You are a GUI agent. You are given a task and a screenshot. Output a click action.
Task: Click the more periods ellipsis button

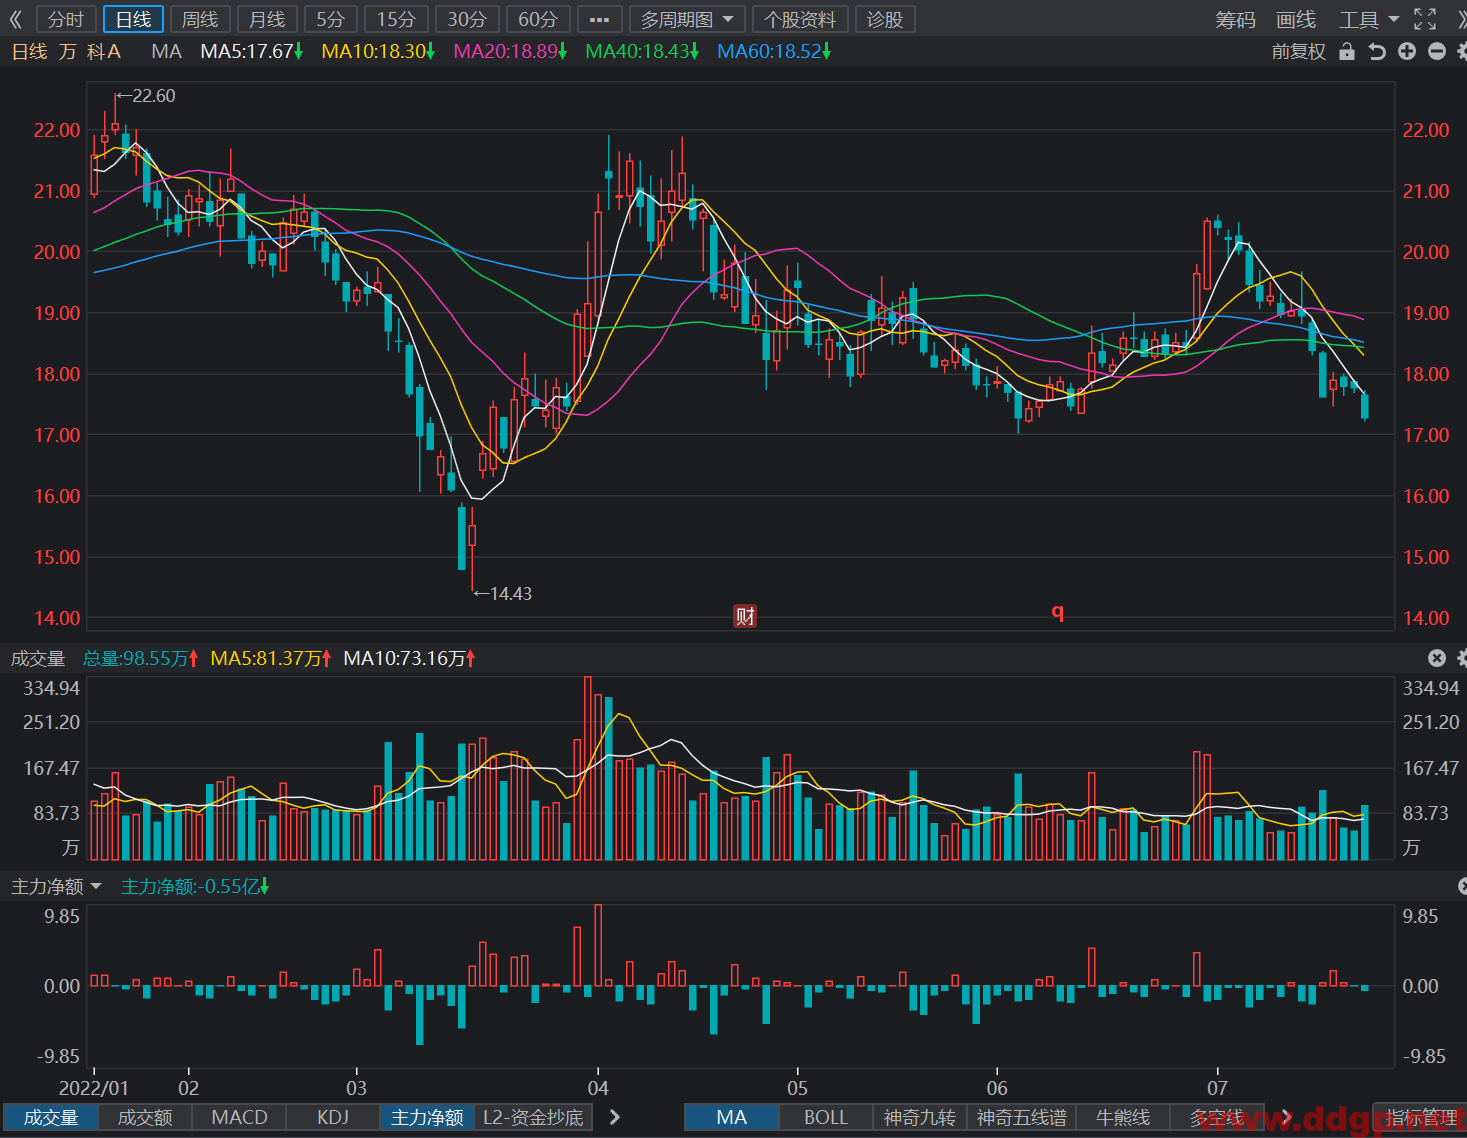pyautogui.click(x=600, y=19)
